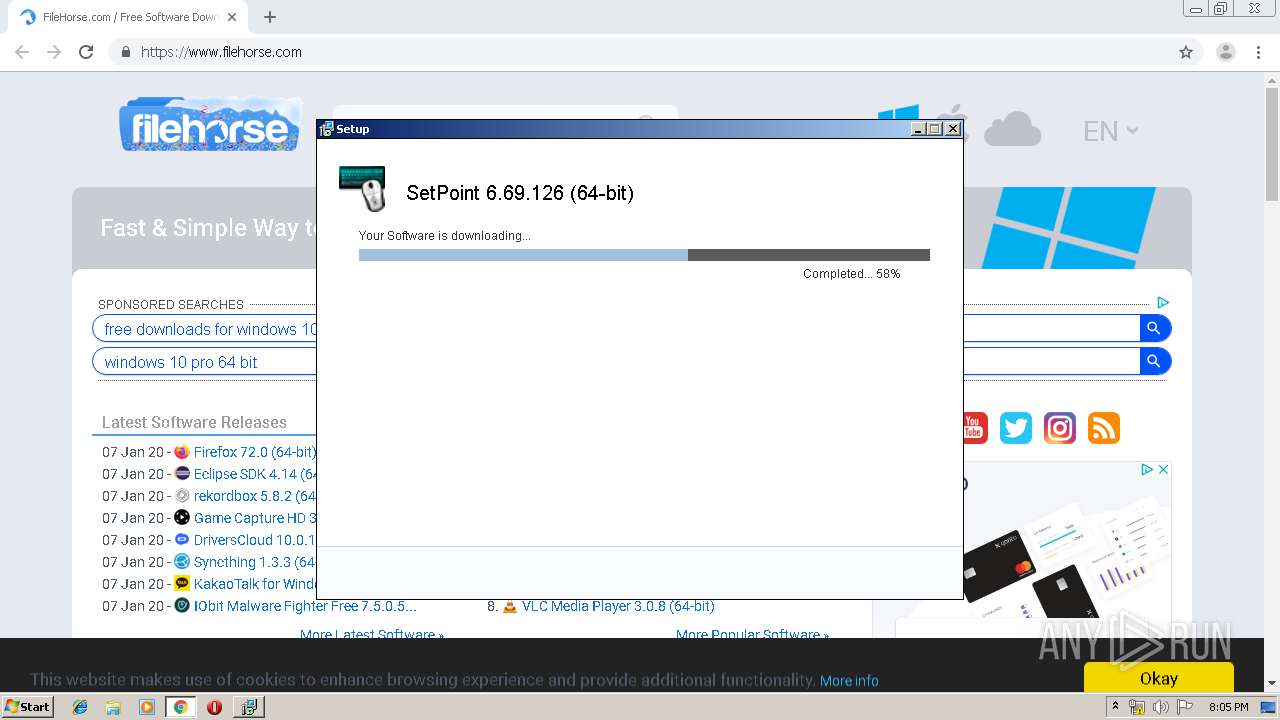Open DriversCloud 10.0.1 release link

click(255, 540)
